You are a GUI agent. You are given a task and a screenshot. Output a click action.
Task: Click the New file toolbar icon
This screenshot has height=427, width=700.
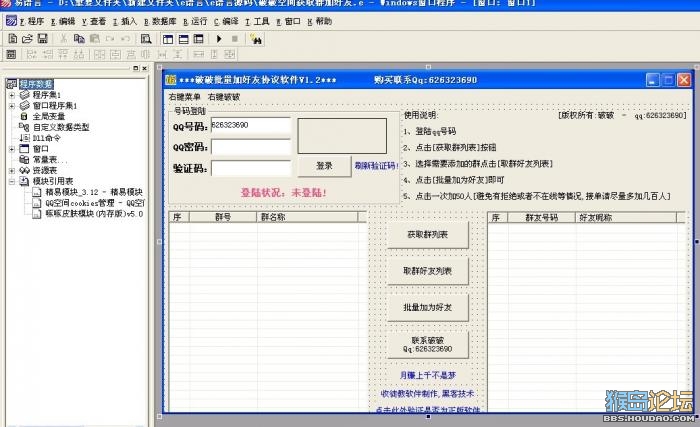(x=12, y=39)
